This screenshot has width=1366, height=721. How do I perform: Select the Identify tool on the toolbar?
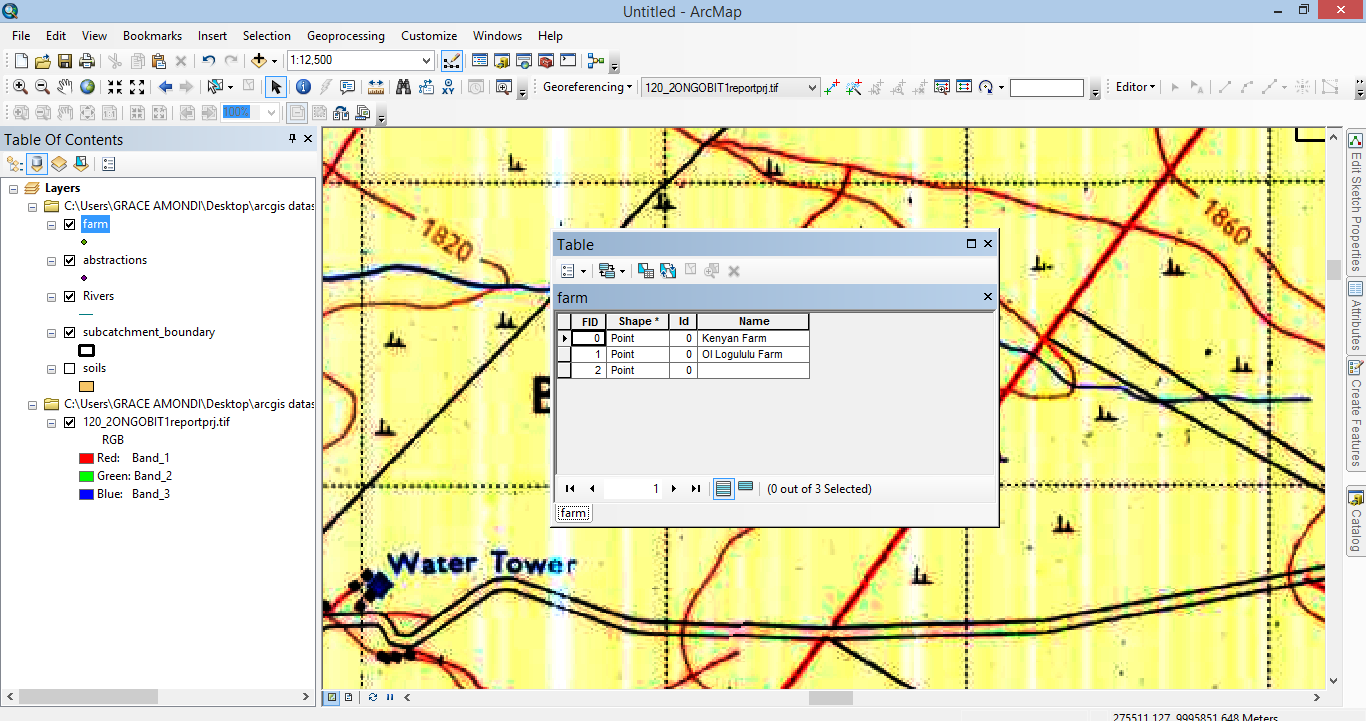[x=302, y=87]
